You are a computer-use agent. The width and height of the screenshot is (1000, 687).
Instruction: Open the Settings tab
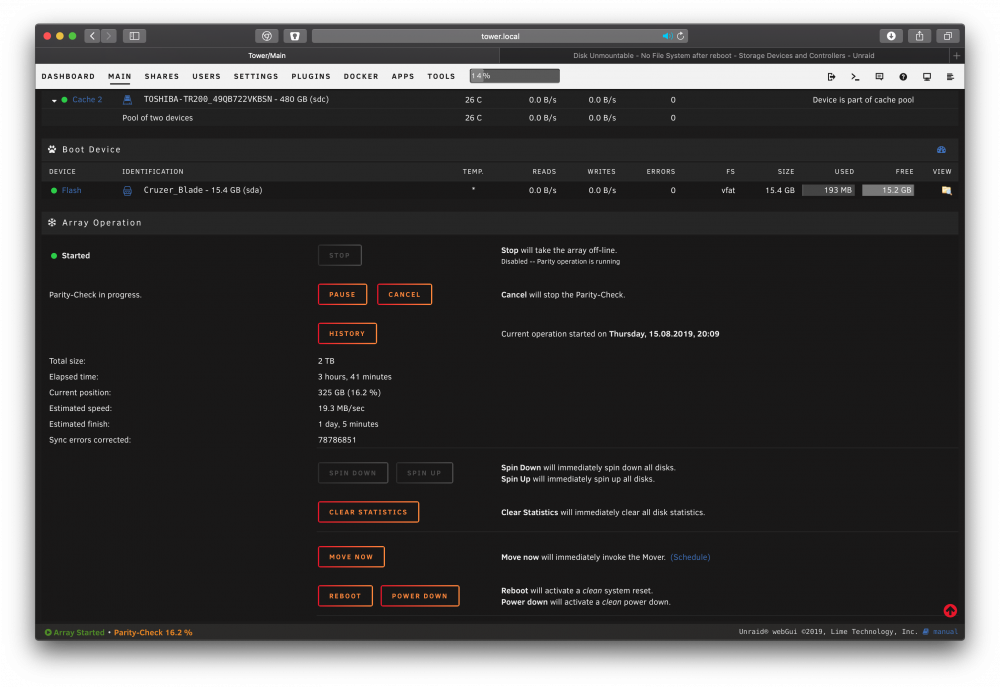coord(256,77)
